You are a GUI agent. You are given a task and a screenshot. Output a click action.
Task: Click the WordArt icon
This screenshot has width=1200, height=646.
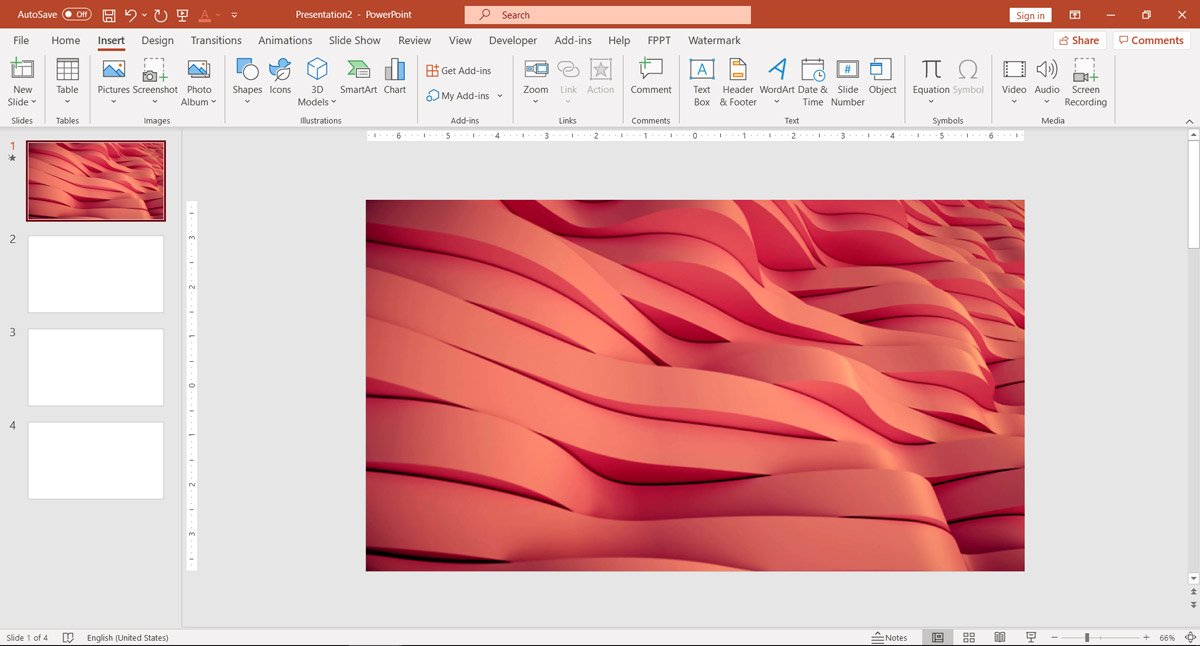point(776,77)
